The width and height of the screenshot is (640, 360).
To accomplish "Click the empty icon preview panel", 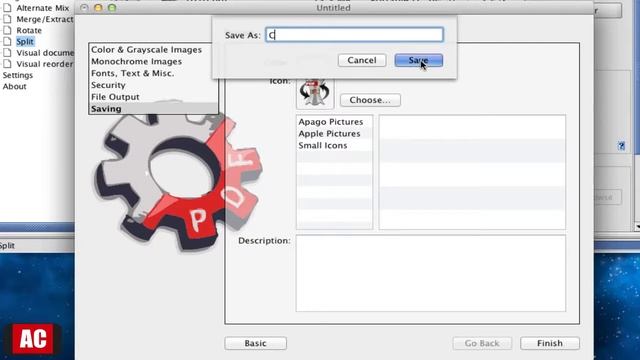I will (x=472, y=172).
